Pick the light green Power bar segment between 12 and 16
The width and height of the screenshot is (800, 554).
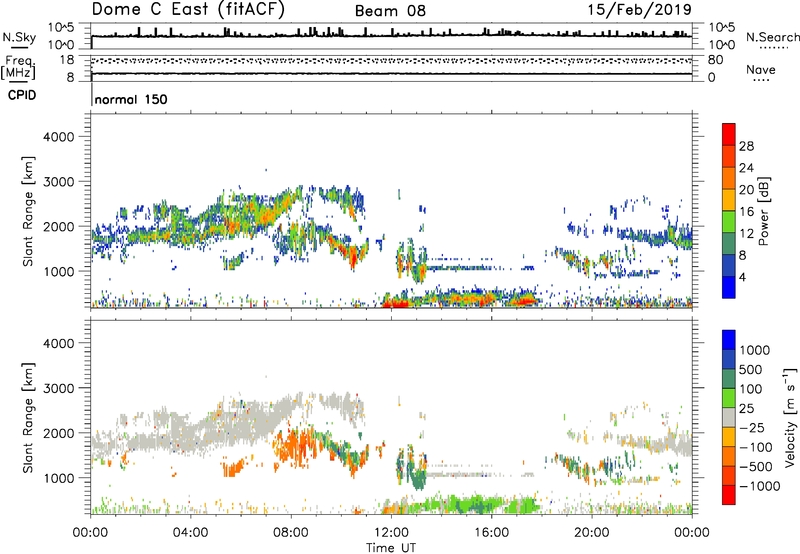[729, 222]
